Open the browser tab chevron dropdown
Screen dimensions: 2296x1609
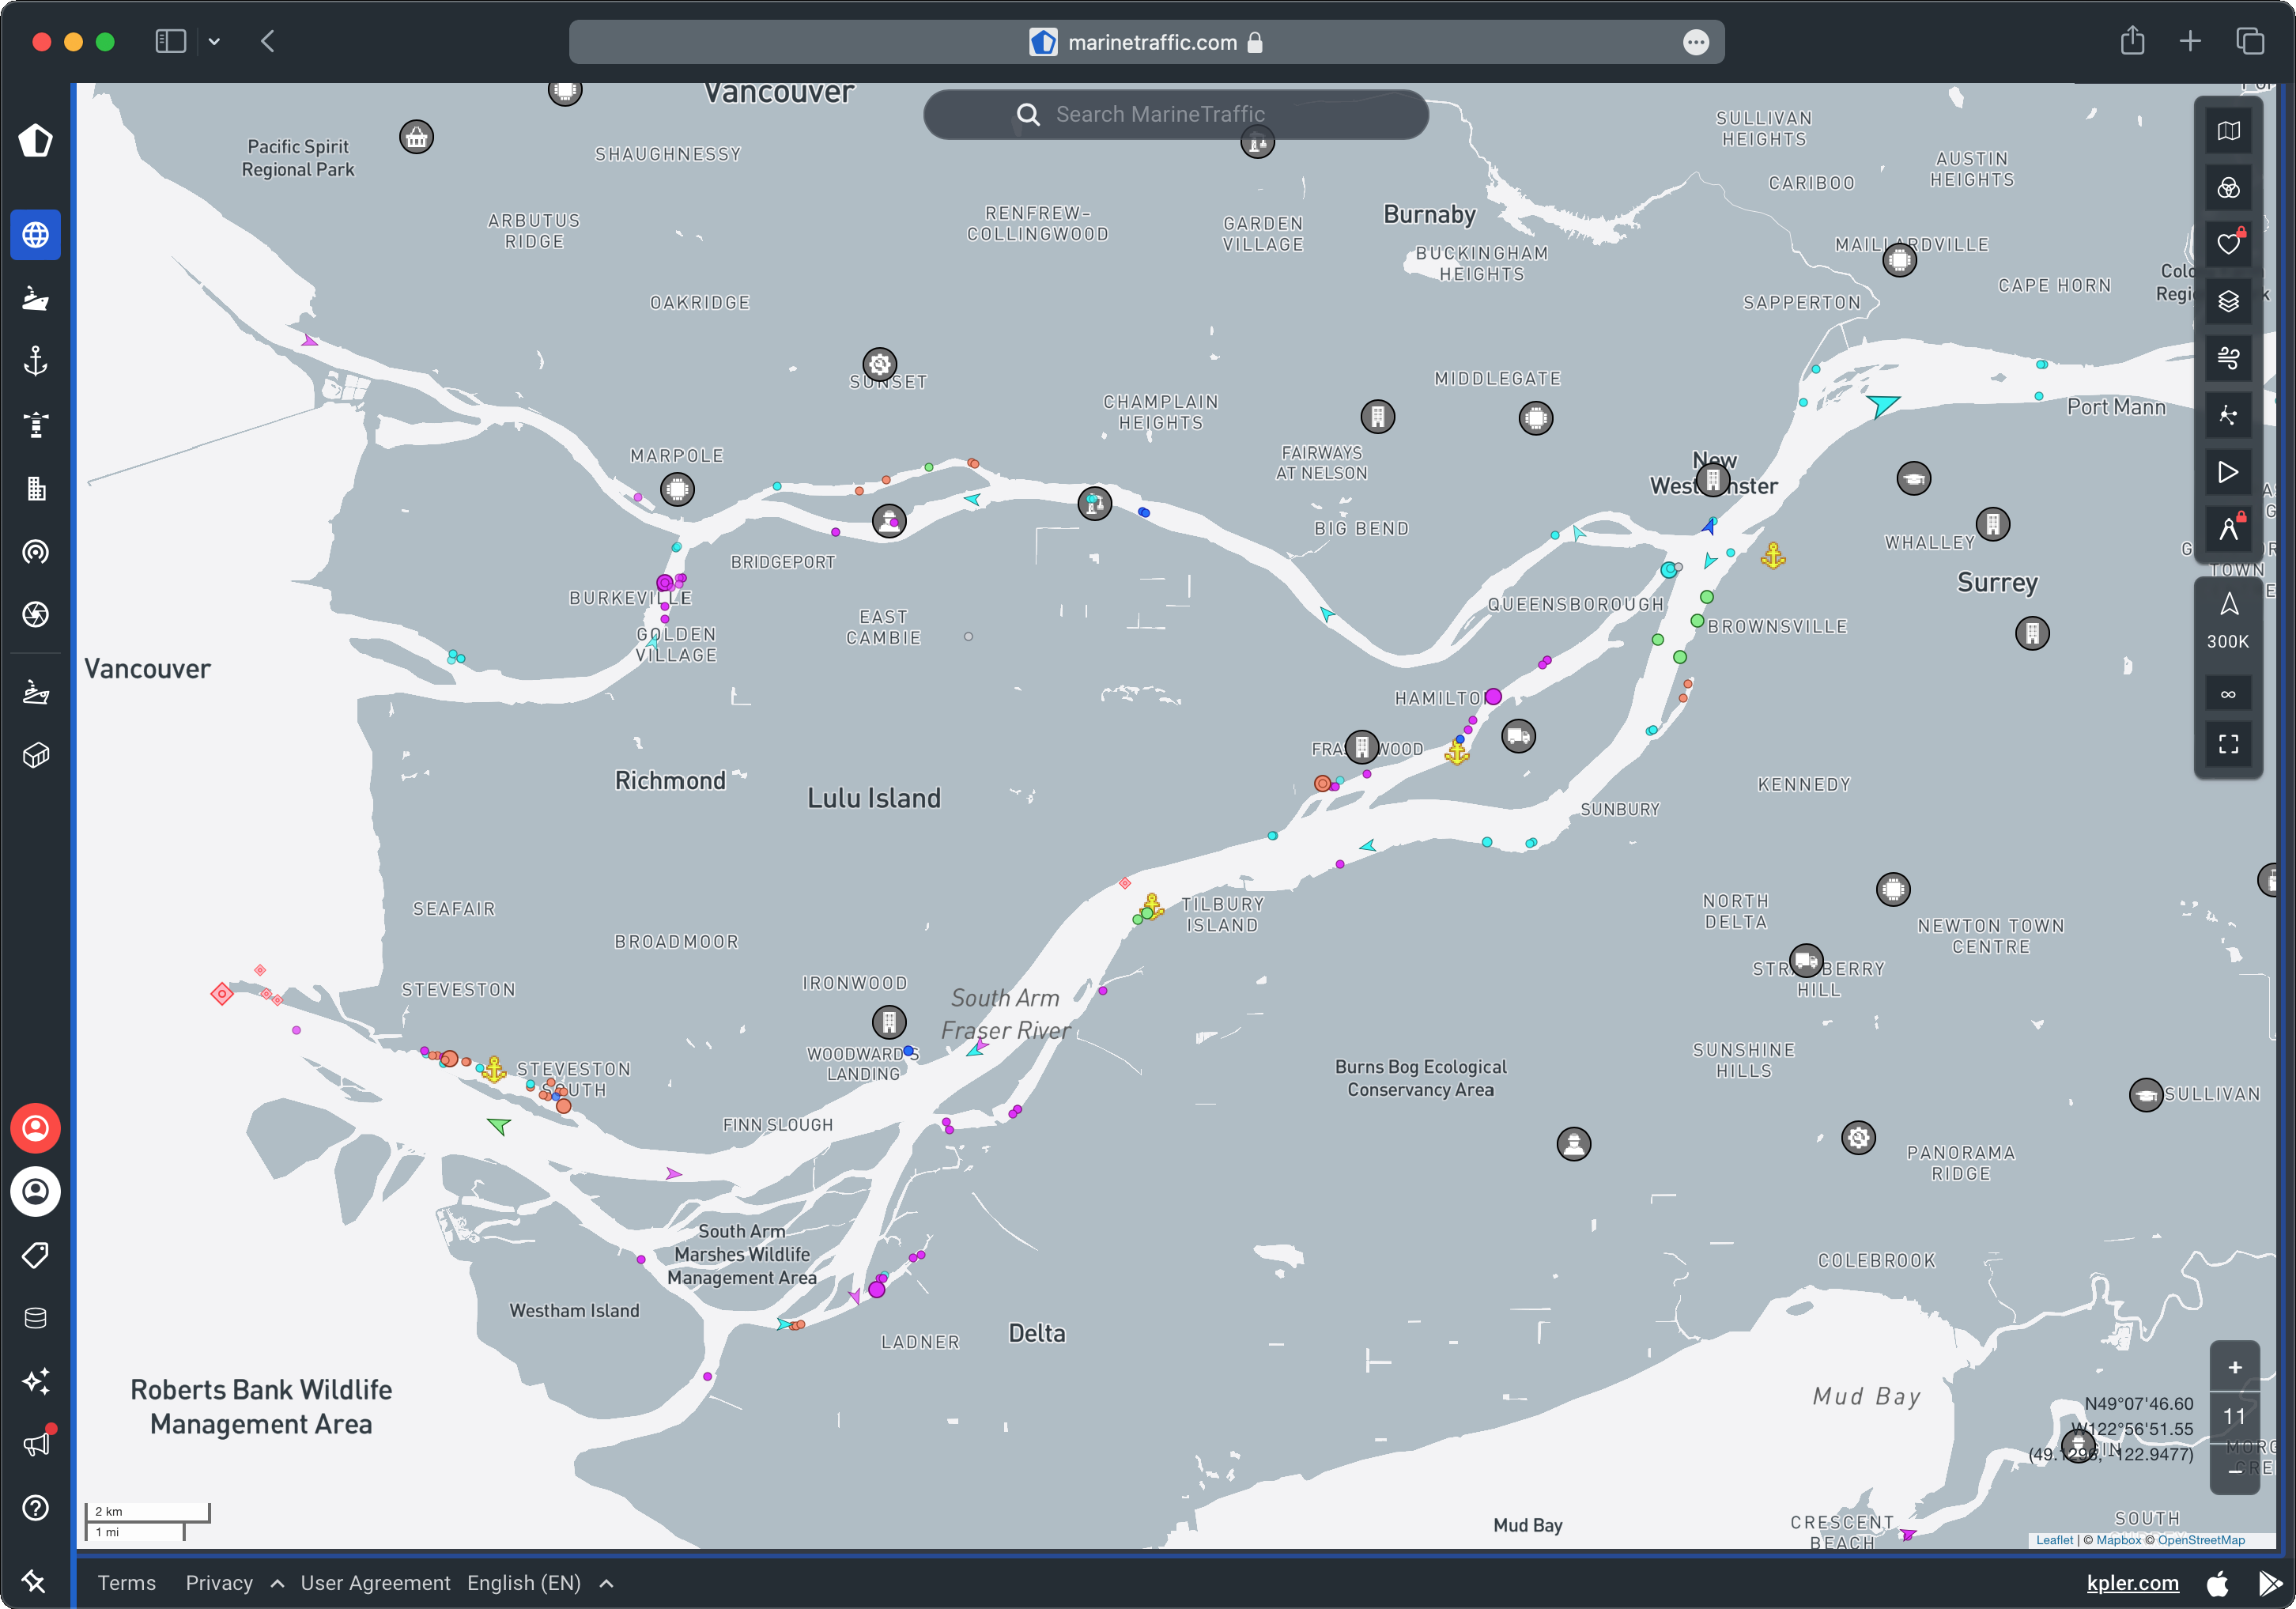click(x=215, y=41)
